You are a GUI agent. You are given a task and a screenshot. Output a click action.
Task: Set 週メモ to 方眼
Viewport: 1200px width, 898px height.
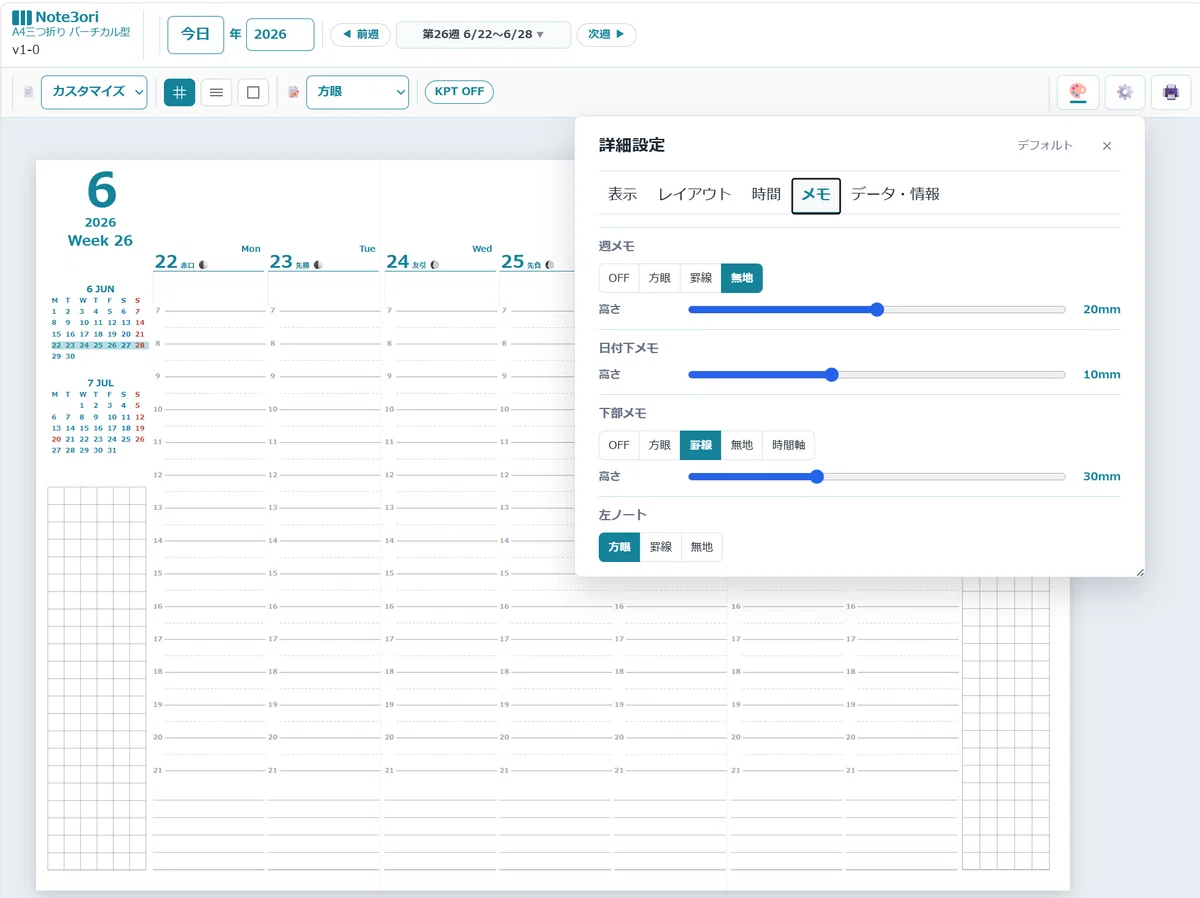(659, 278)
